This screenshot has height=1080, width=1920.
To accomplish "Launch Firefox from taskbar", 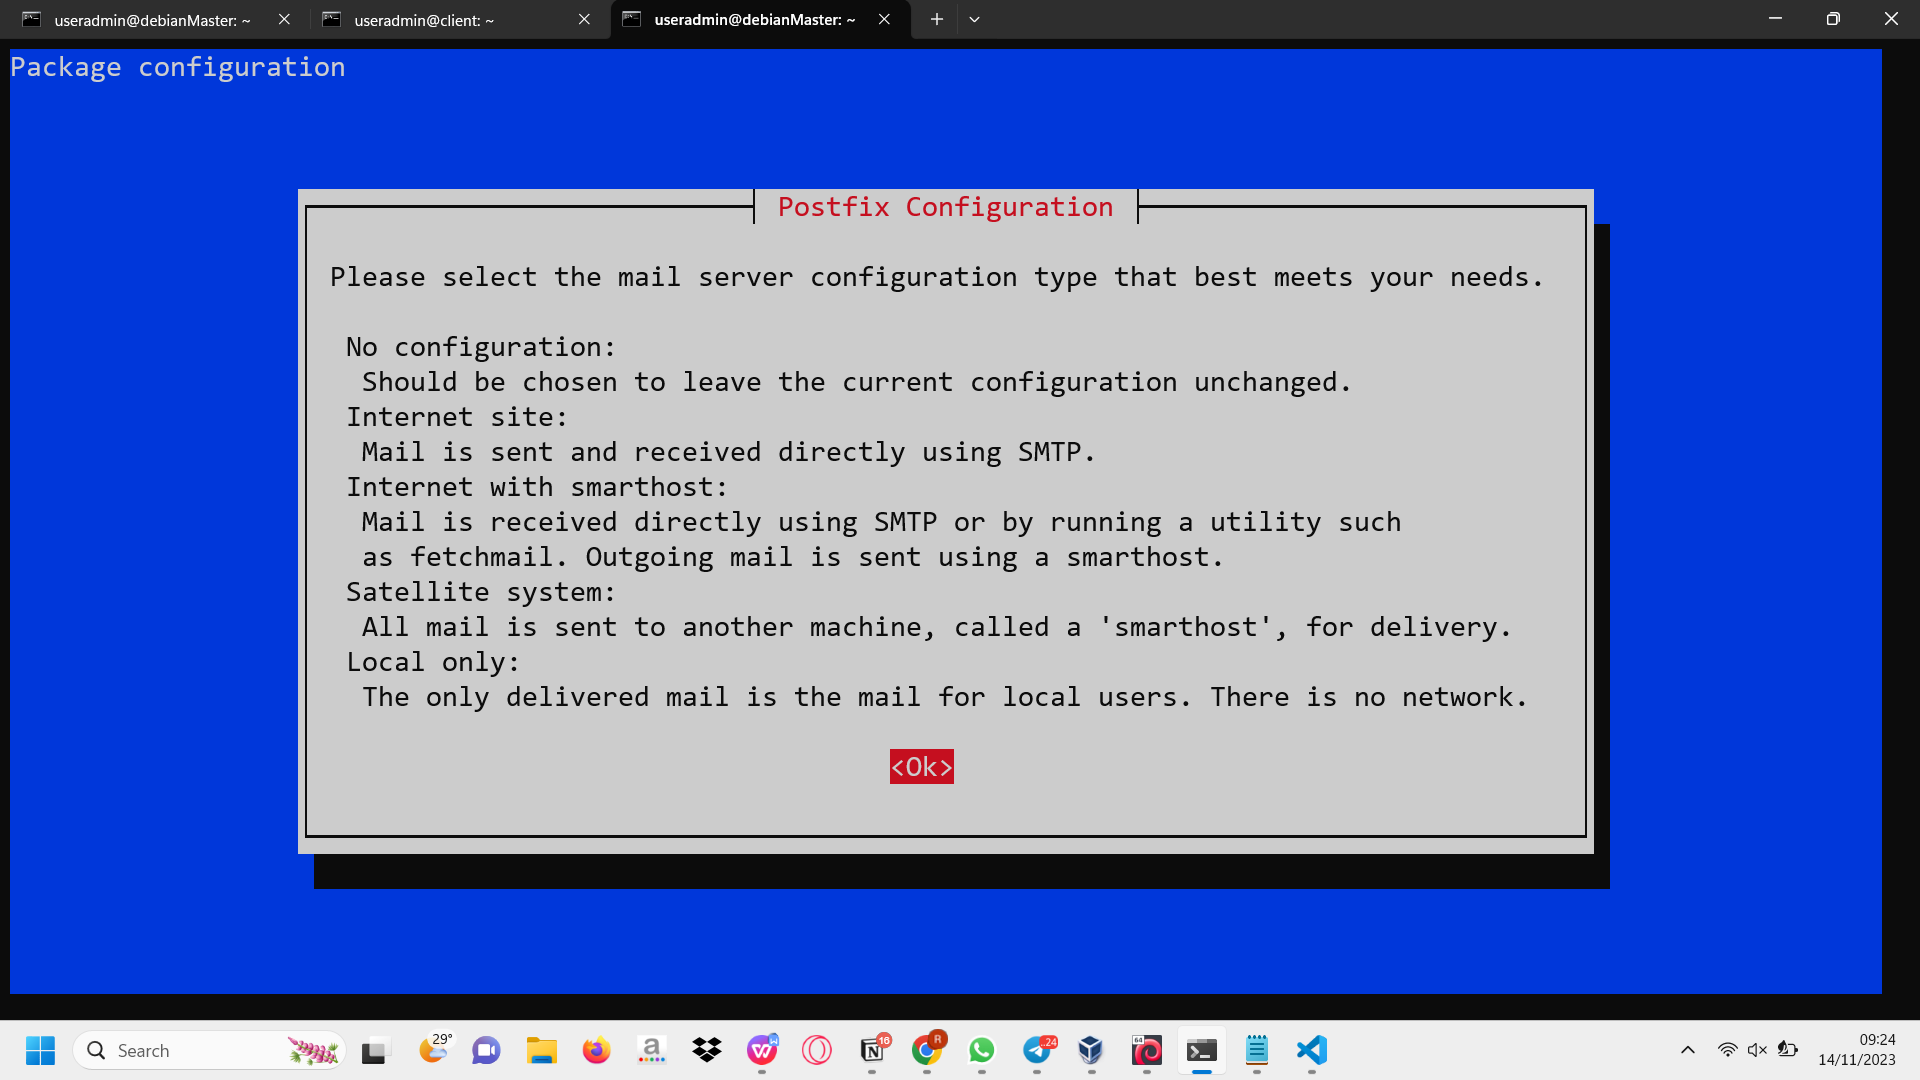I will (596, 1051).
